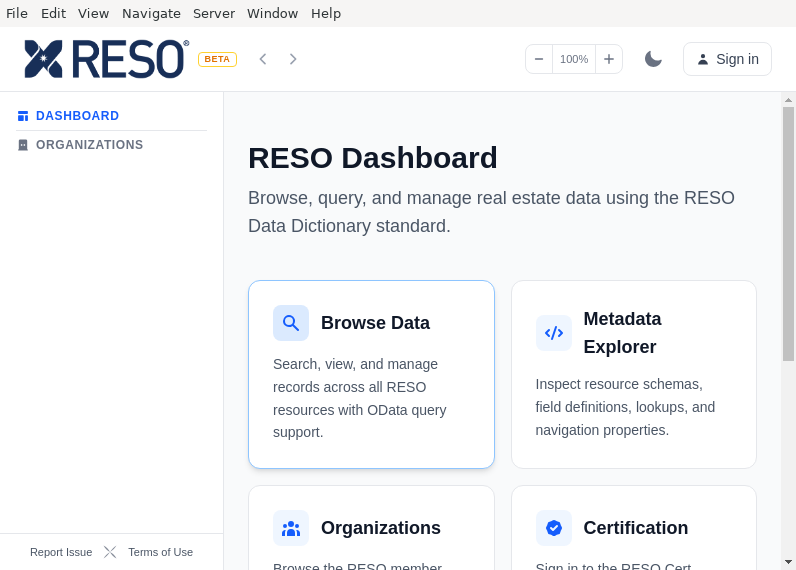The image size is (796, 570).
Task: Open the Server menu
Action: (214, 13)
